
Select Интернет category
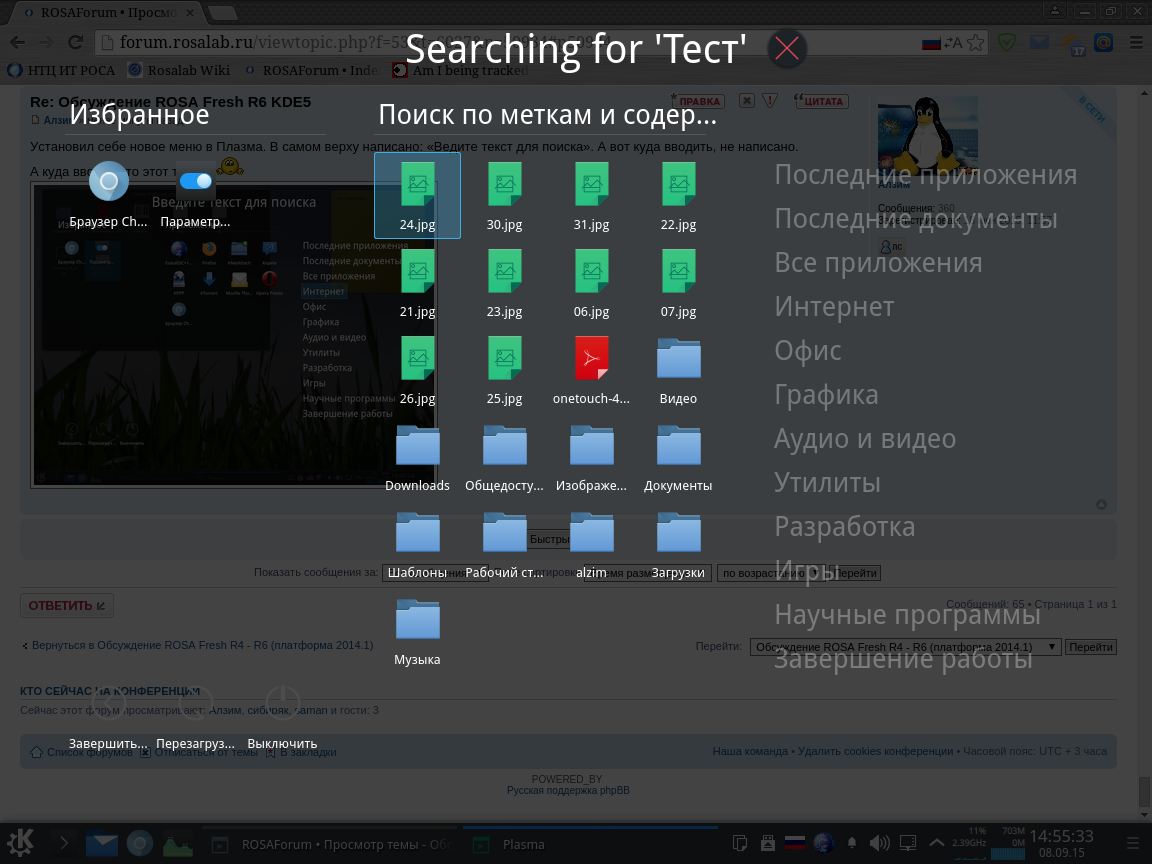[834, 306]
